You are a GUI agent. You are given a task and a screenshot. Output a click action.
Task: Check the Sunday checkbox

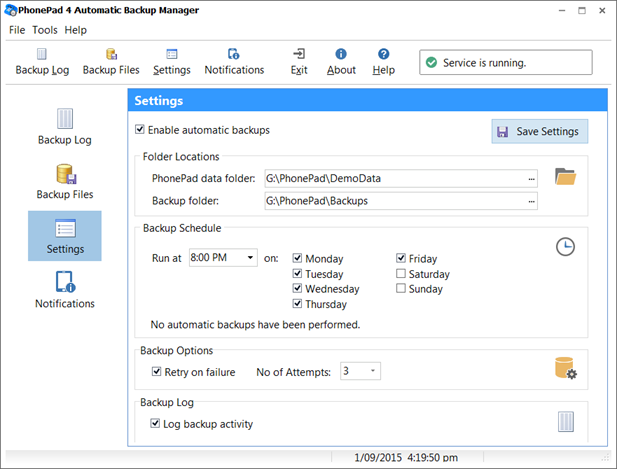[401, 288]
